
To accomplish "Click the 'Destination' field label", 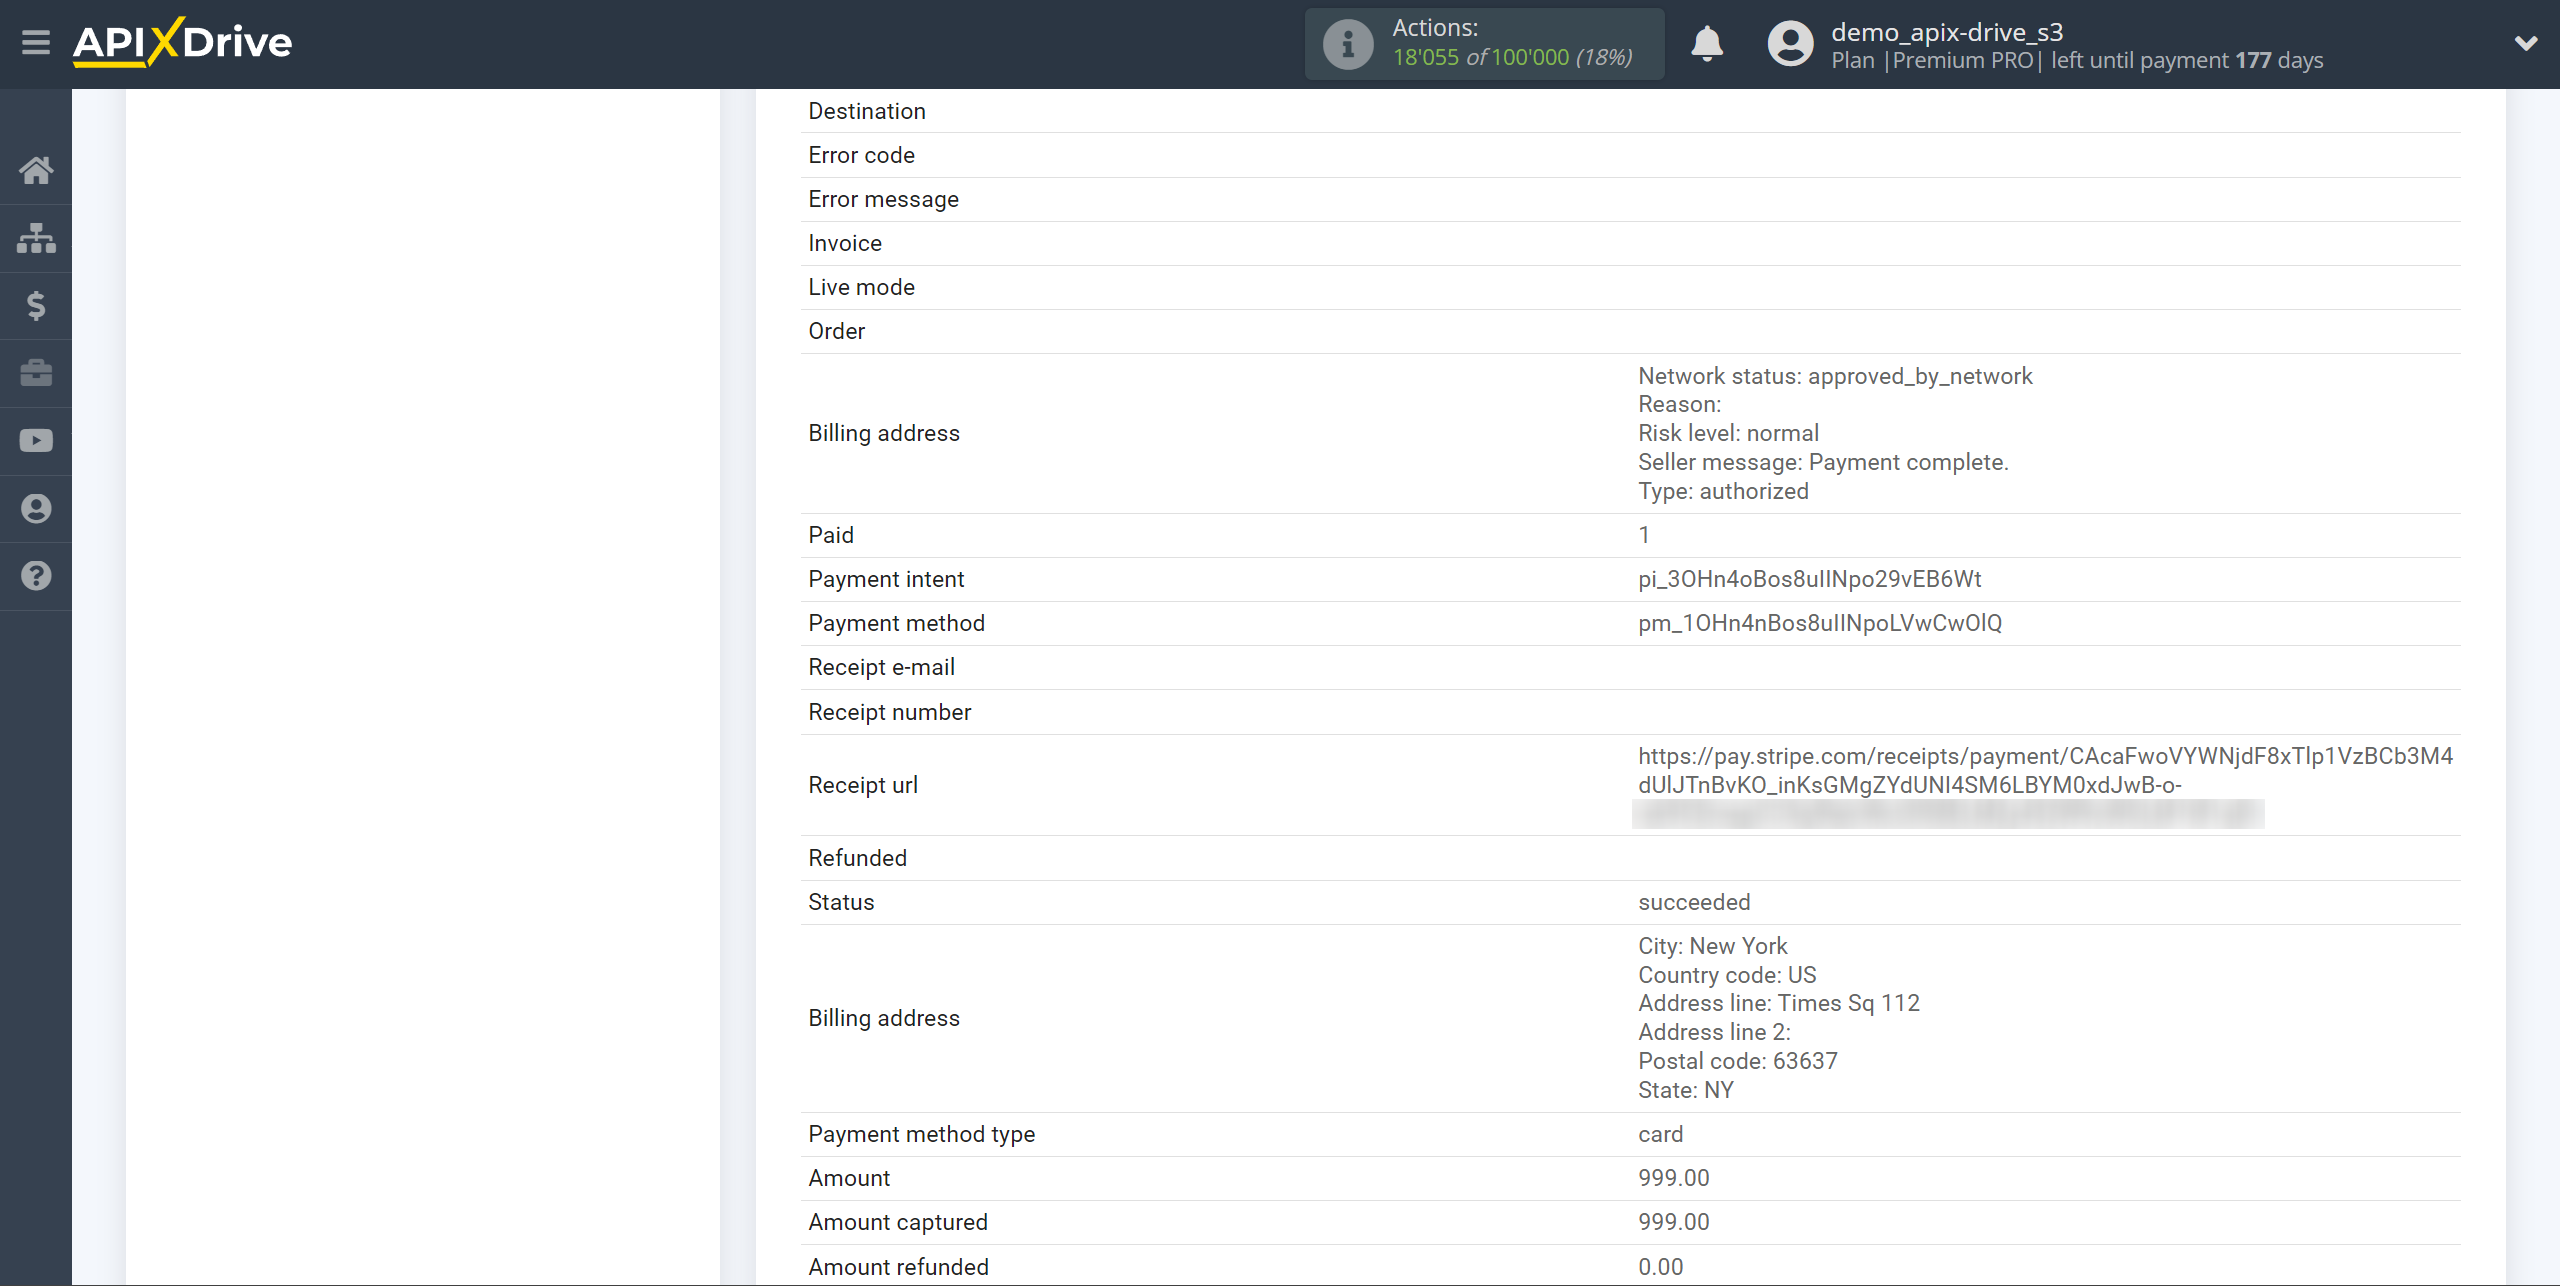I will tap(867, 111).
